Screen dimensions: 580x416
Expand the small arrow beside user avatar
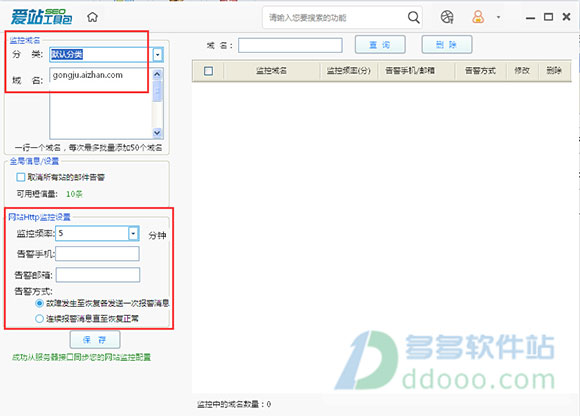pyautogui.click(x=498, y=17)
